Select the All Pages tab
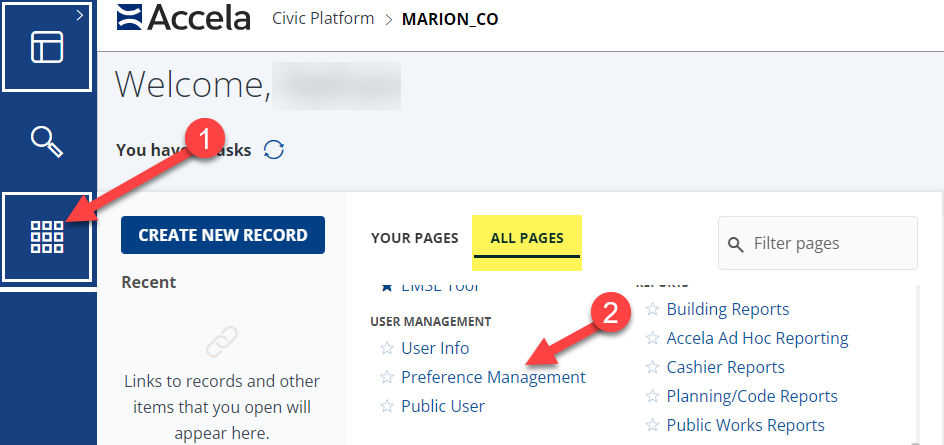Screen dimensions: 944x445 tap(527, 238)
